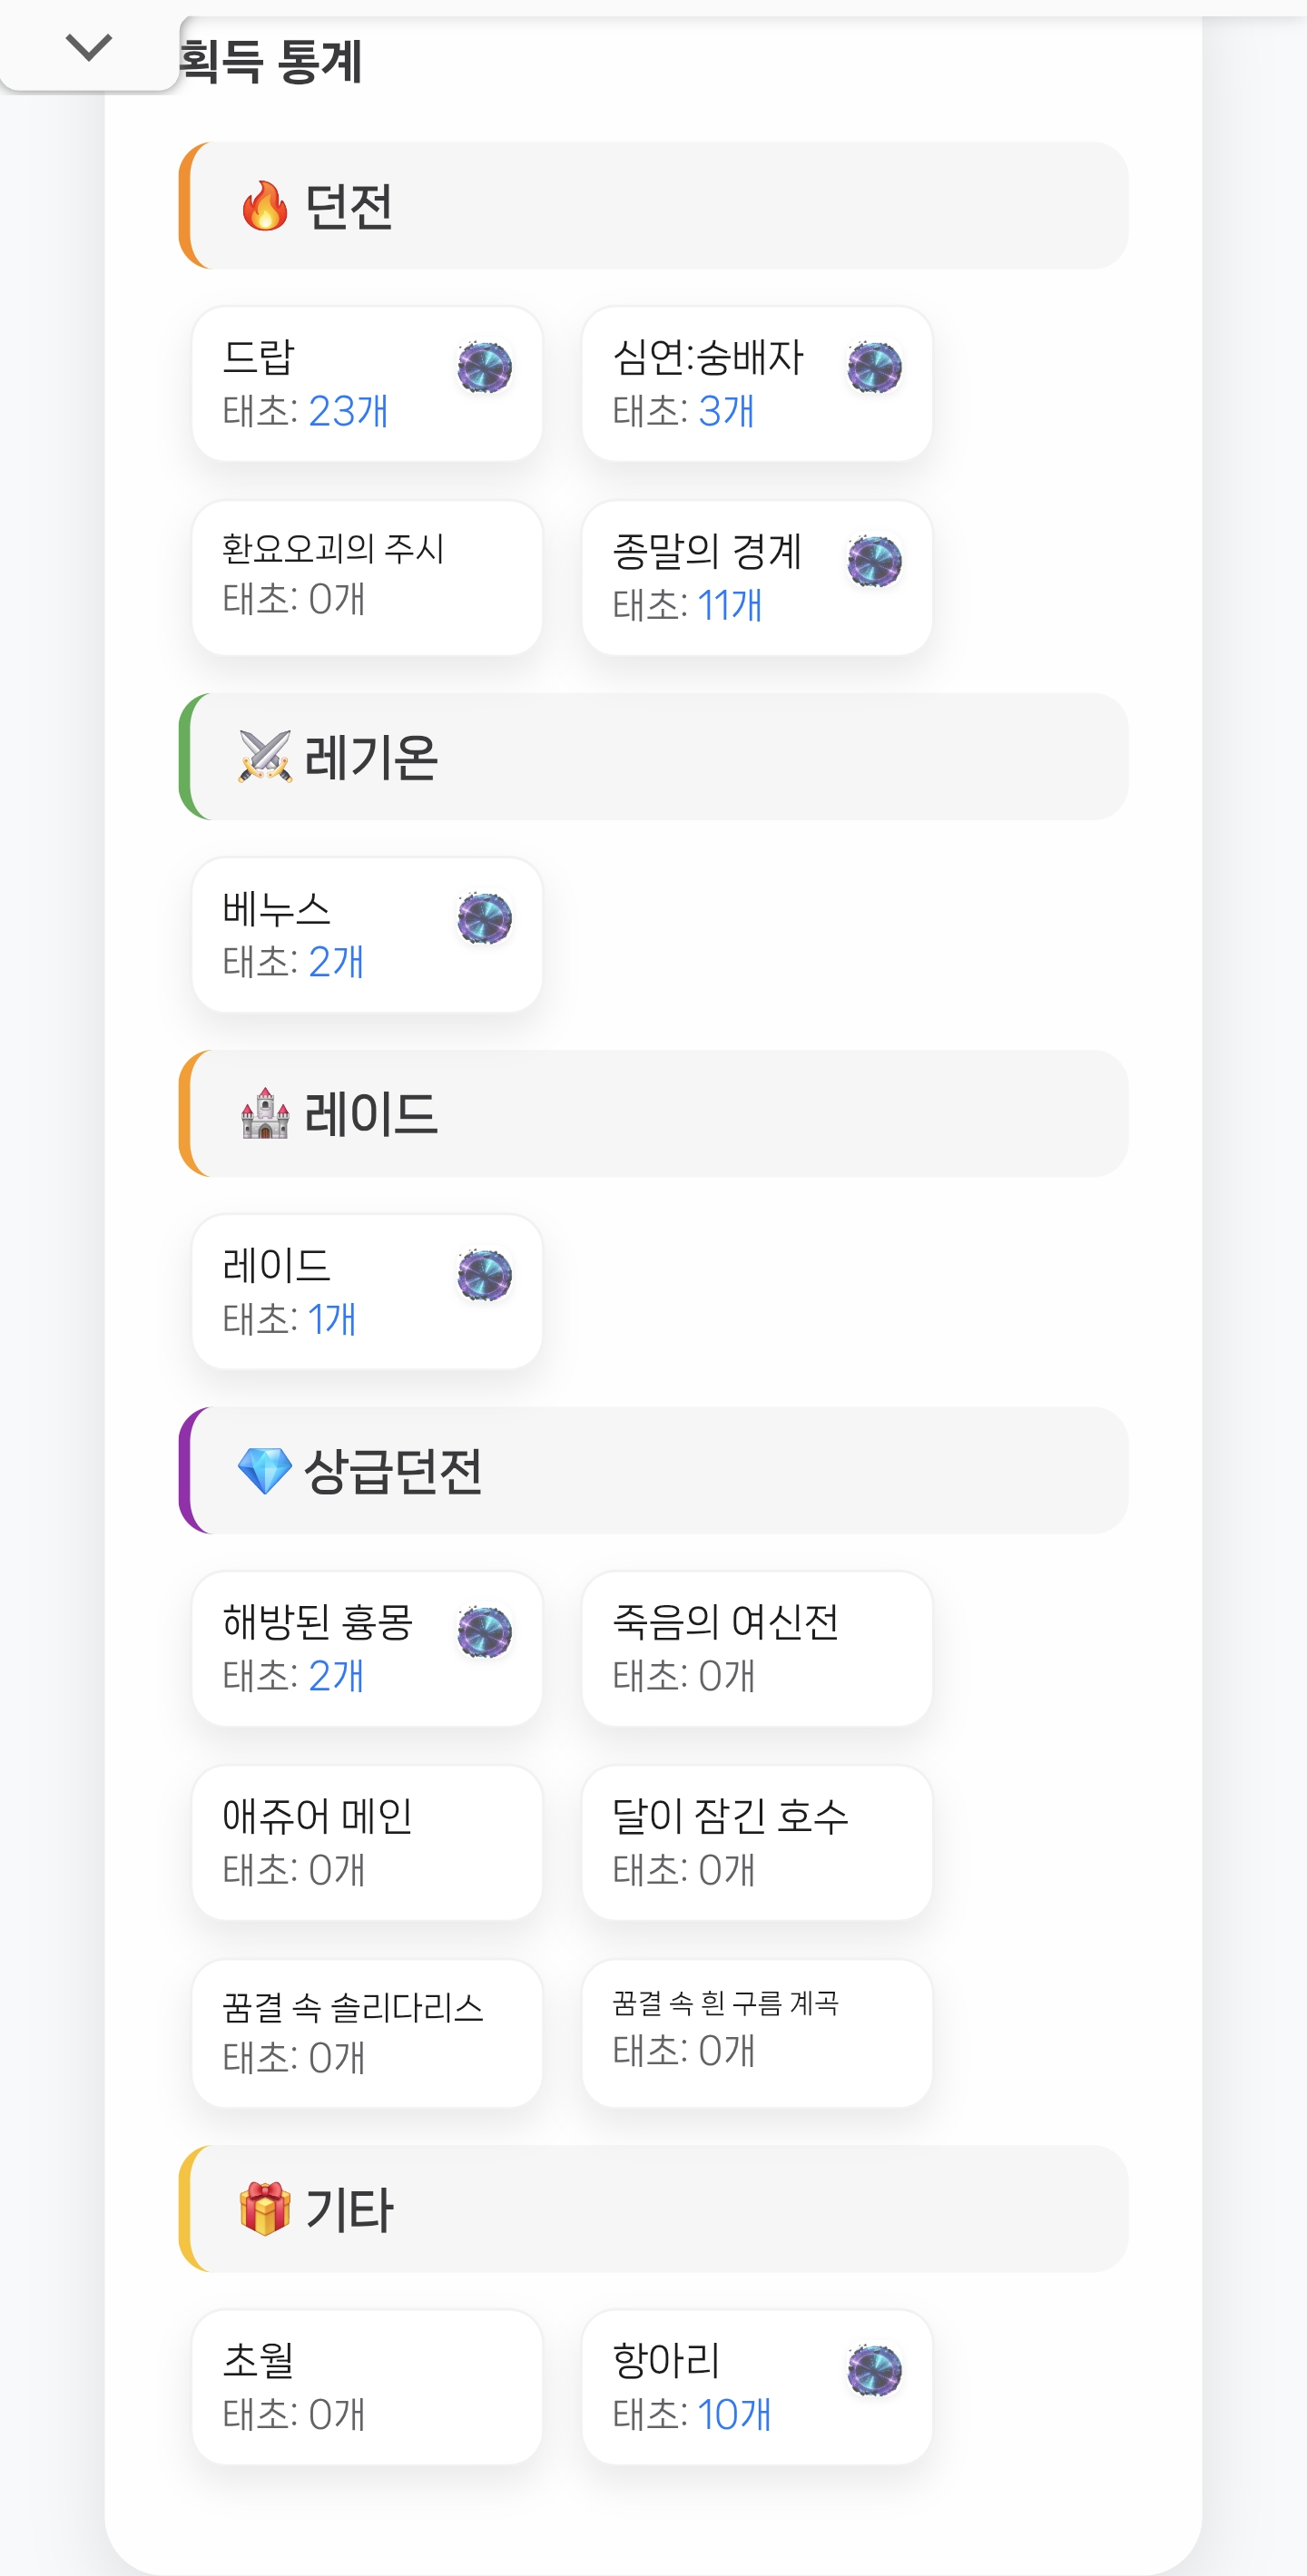The height and width of the screenshot is (2576, 1307).
Task: Click the orb icon in 해방된 흉몽 card
Action: click(x=485, y=1633)
